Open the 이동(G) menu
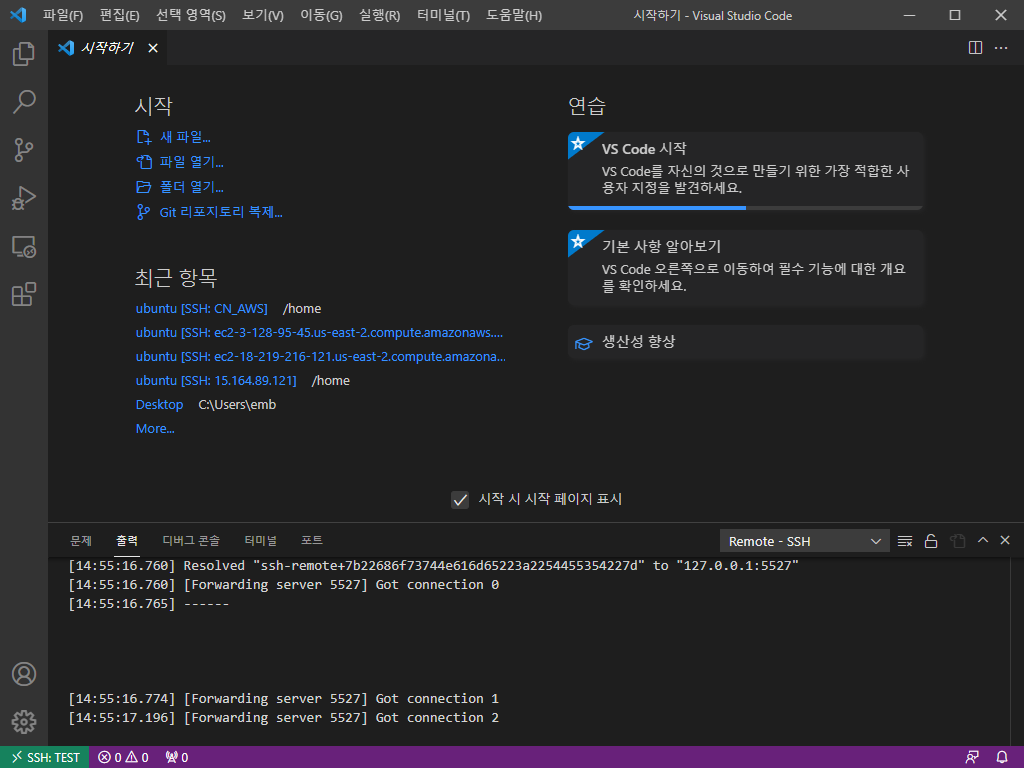Screen dimensions: 1024x768 (321, 15)
